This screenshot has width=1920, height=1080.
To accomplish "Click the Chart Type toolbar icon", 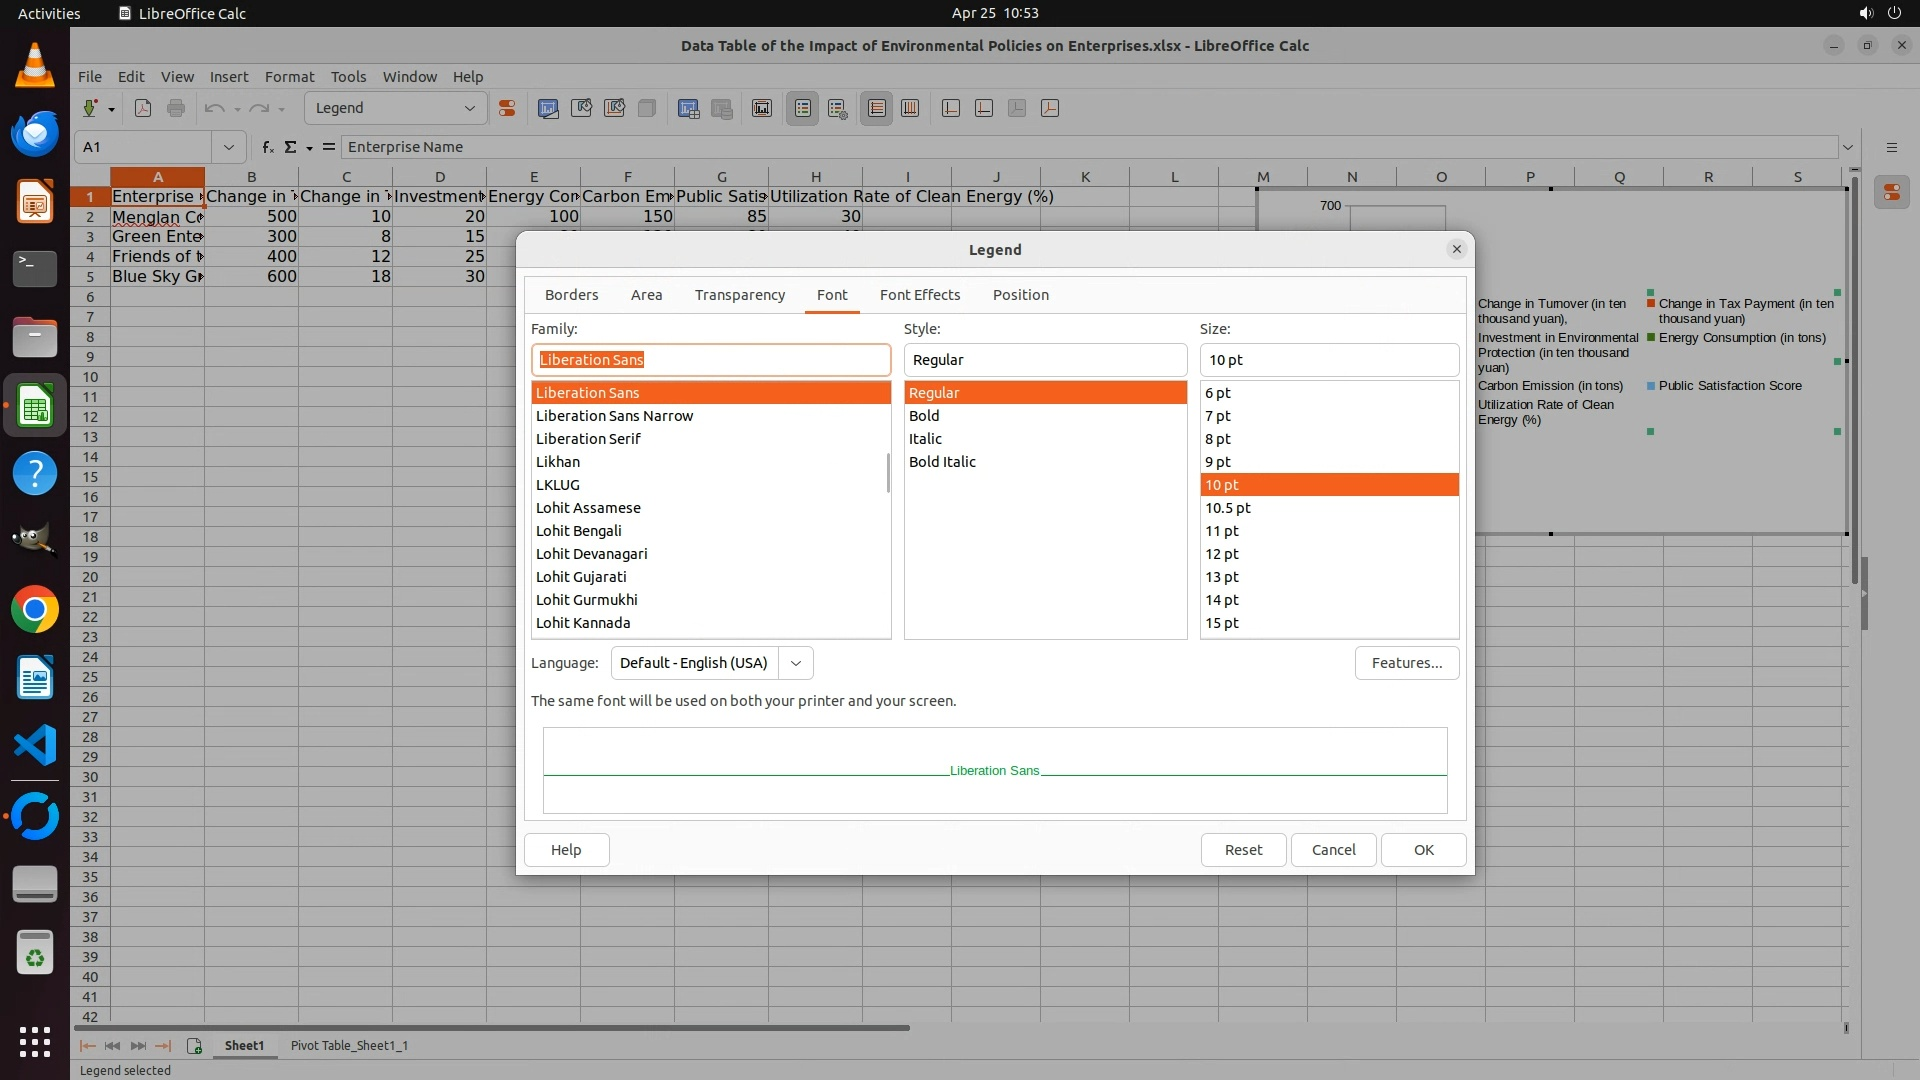I will [x=548, y=108].
